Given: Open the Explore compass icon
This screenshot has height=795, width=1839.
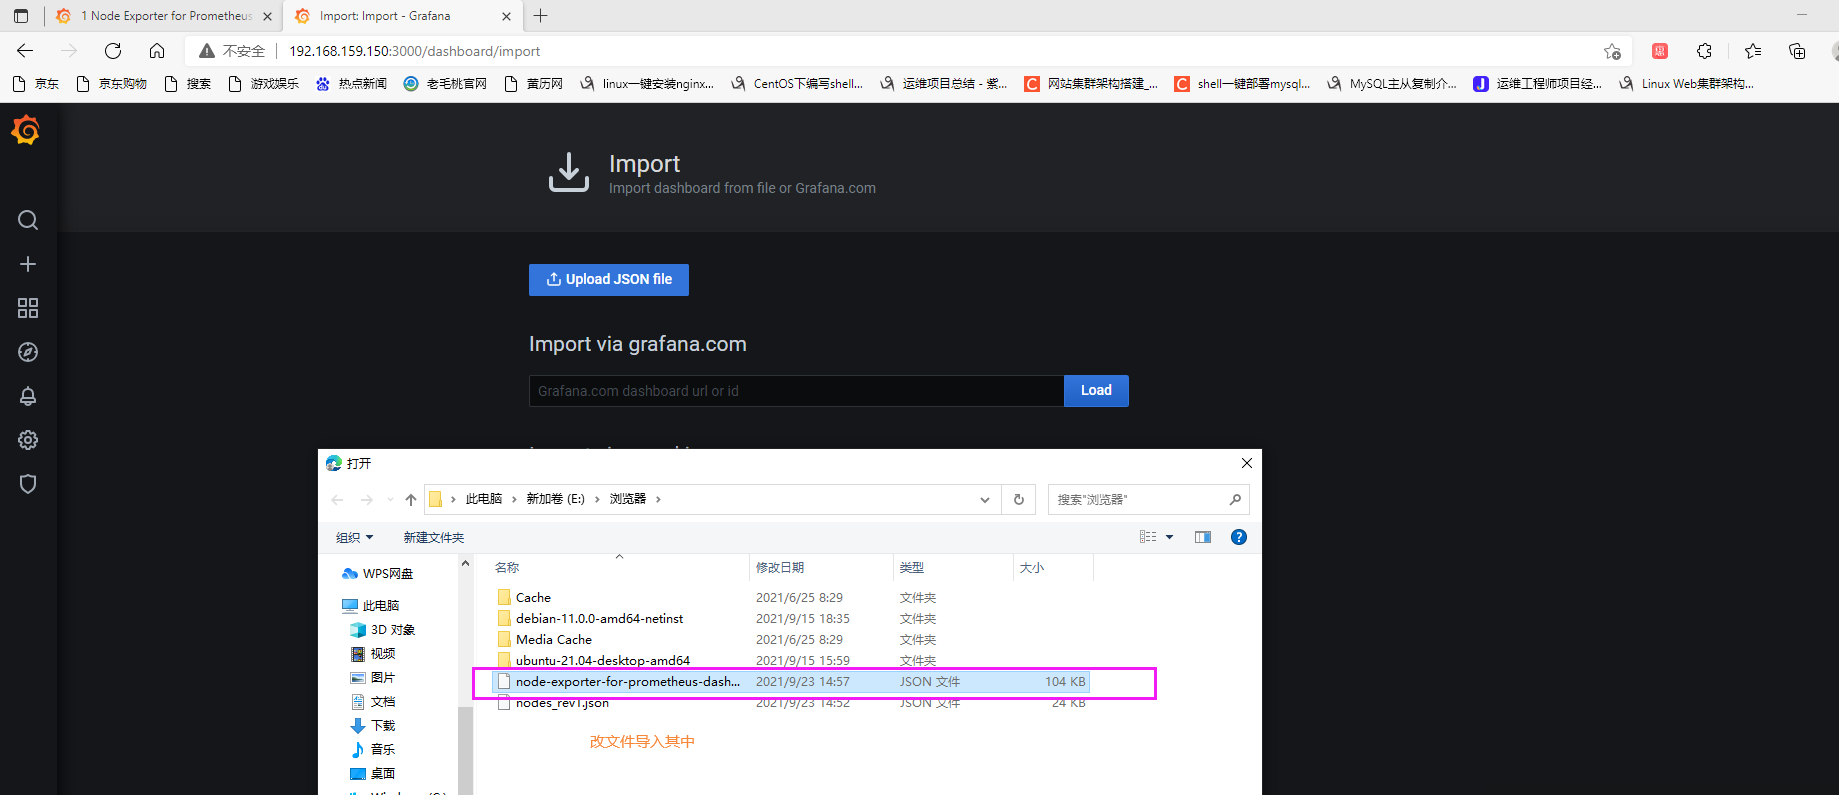Looking at the screenshot, I should click(28, 352).
